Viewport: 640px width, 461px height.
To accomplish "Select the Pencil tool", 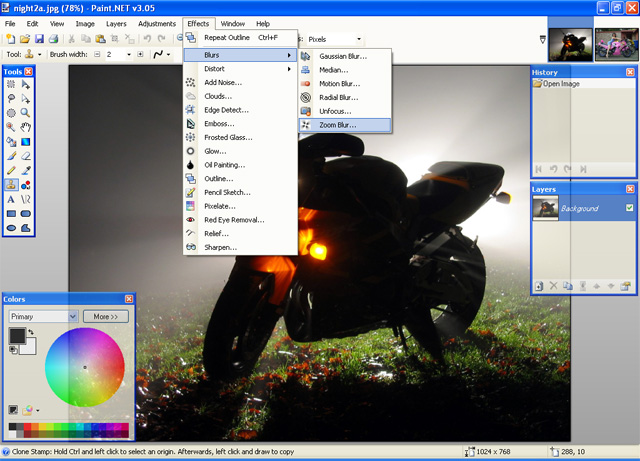I will [x=11, y=170].
